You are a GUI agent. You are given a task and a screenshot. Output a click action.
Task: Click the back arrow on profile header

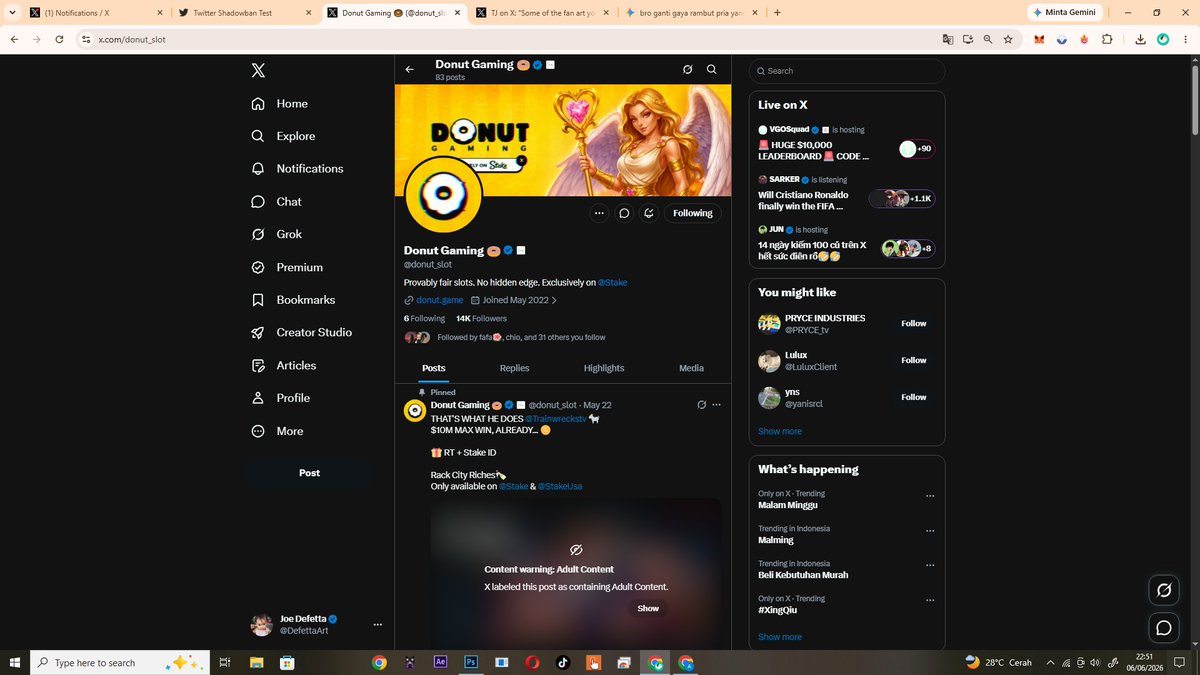point(409,70)
